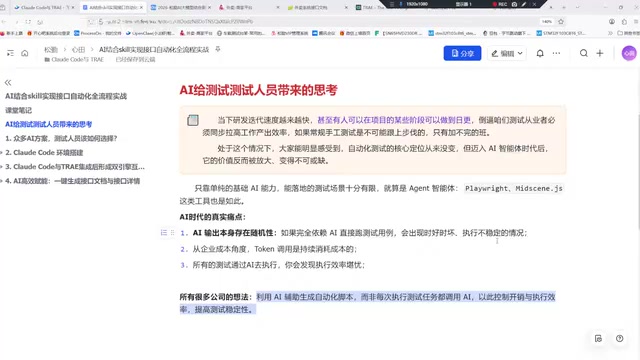Click the bold text AI时代的真实痛点
The width and height of the screenshot is (640, 360).
(212, 217)
